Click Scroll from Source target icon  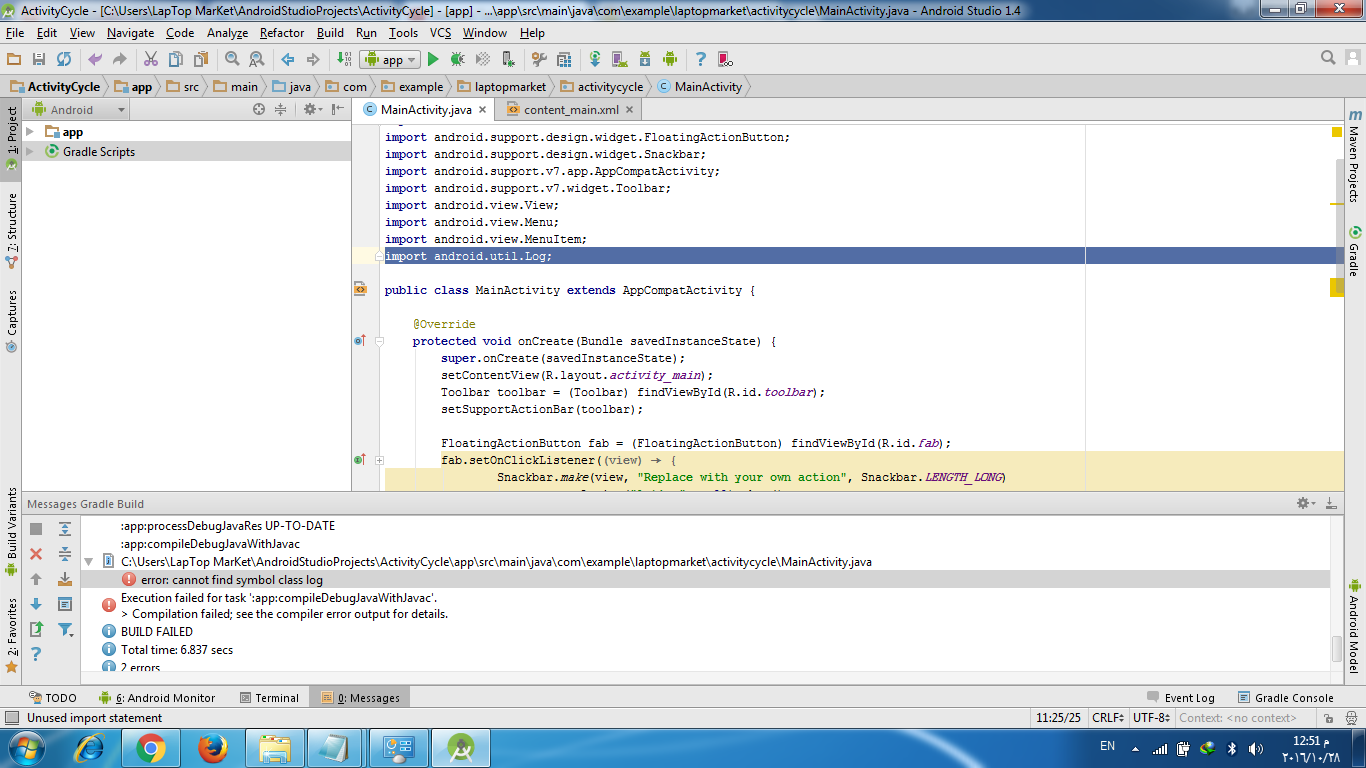259,110
